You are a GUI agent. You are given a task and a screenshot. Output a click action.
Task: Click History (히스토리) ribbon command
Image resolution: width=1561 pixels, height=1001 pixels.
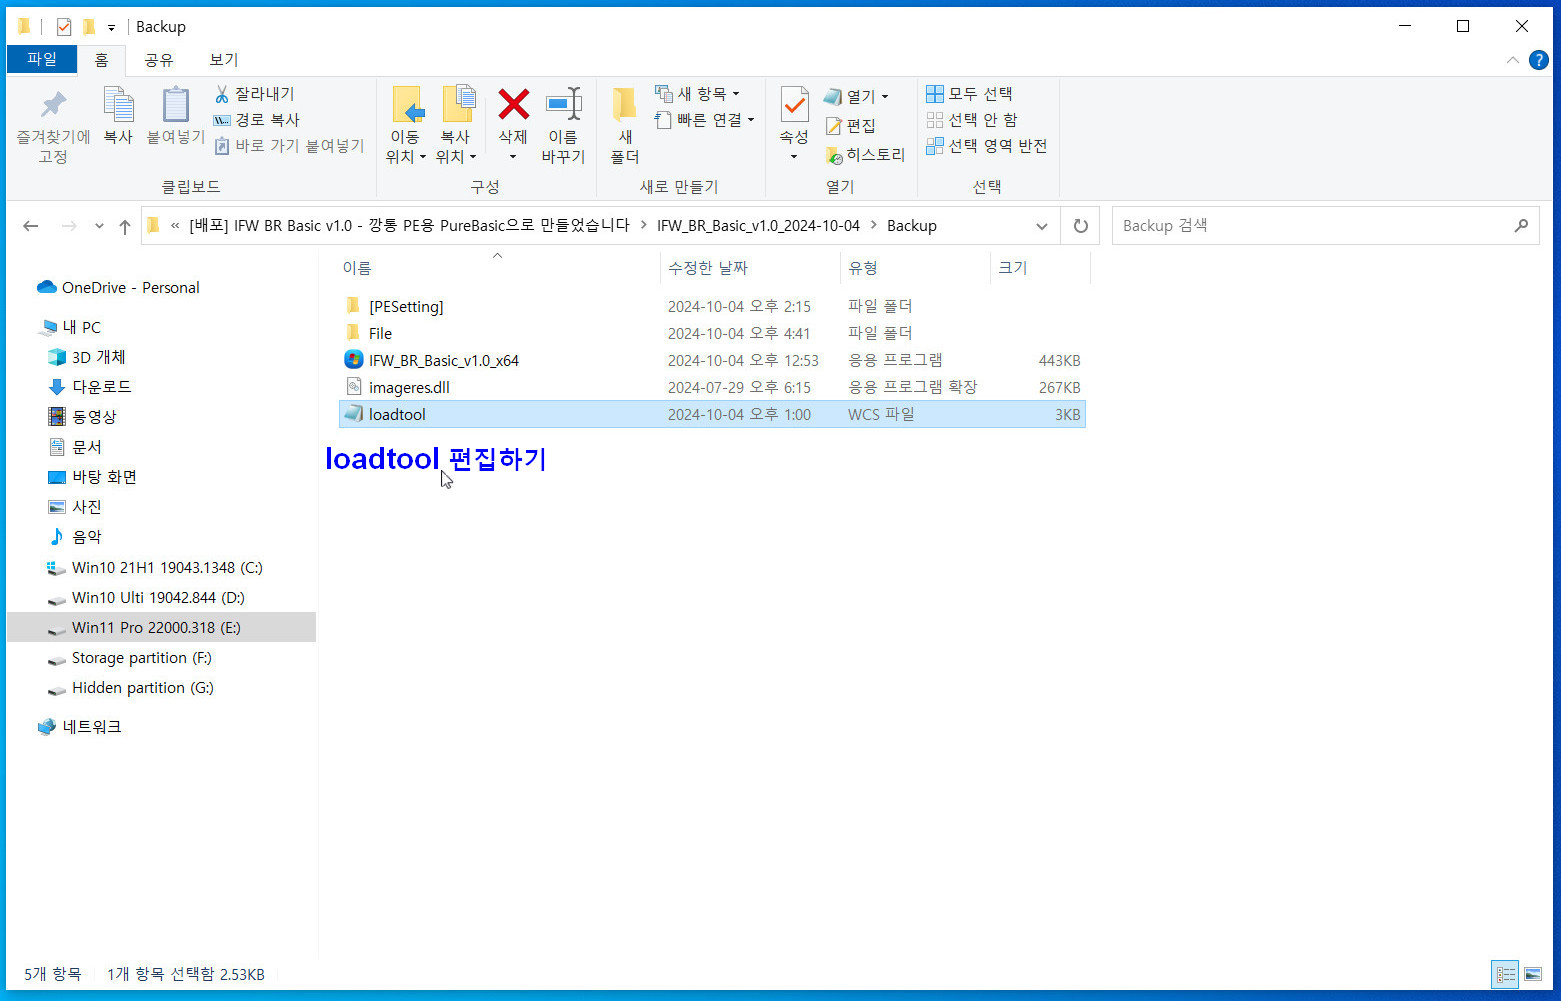(865, 155)
